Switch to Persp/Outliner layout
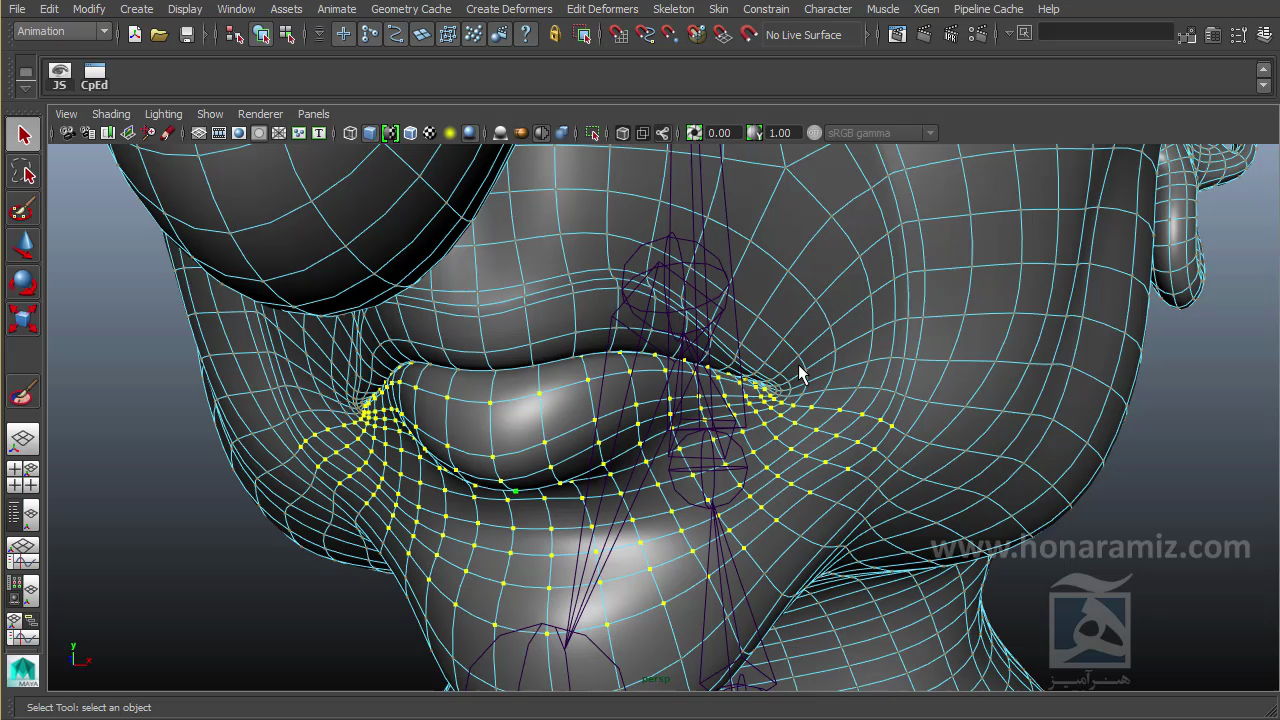1280x720 pixels. click(x=24, y=515)
